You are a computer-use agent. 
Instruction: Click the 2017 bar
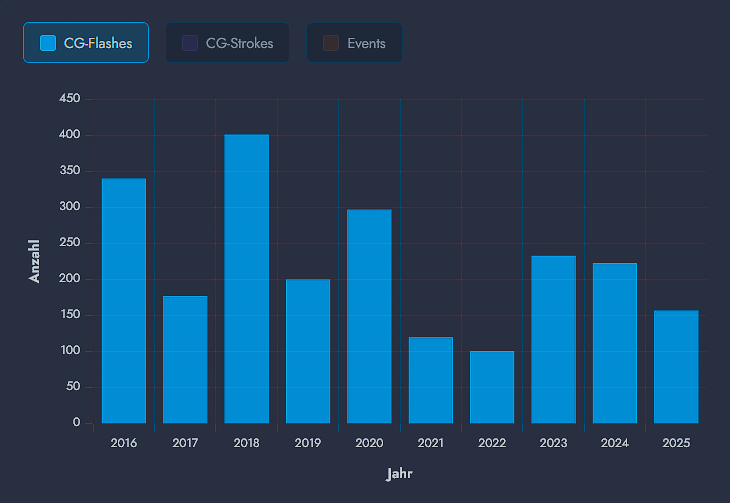pyautogui.click(x=185, y=359)
